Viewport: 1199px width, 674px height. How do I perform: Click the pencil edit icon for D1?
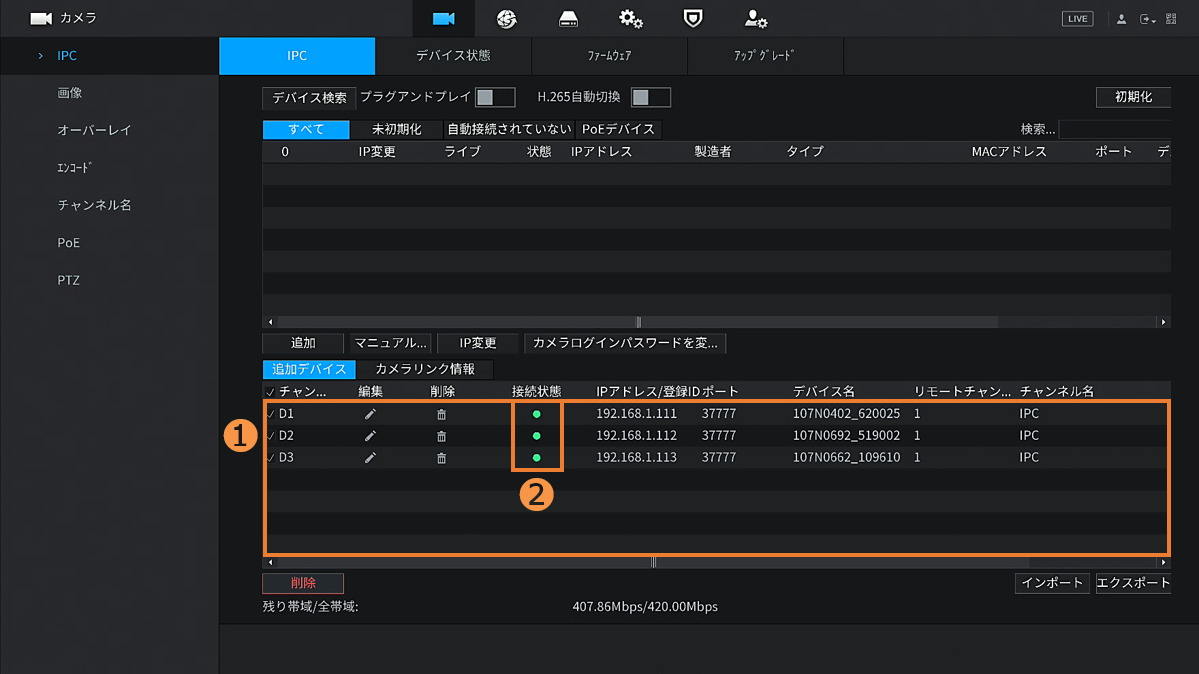(370, 414)
